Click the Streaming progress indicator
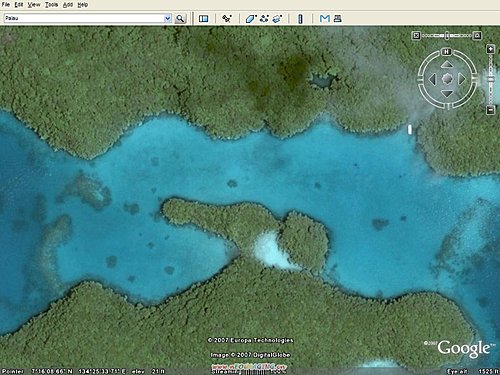The image size is (500, 375). [249, 371]
